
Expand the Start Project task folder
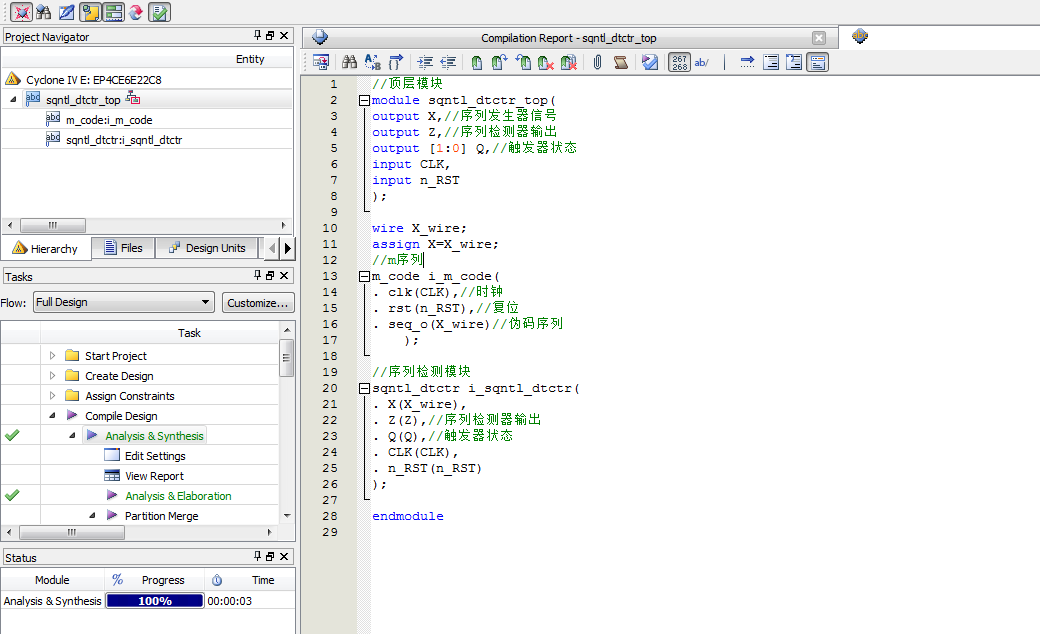(53, 356)
